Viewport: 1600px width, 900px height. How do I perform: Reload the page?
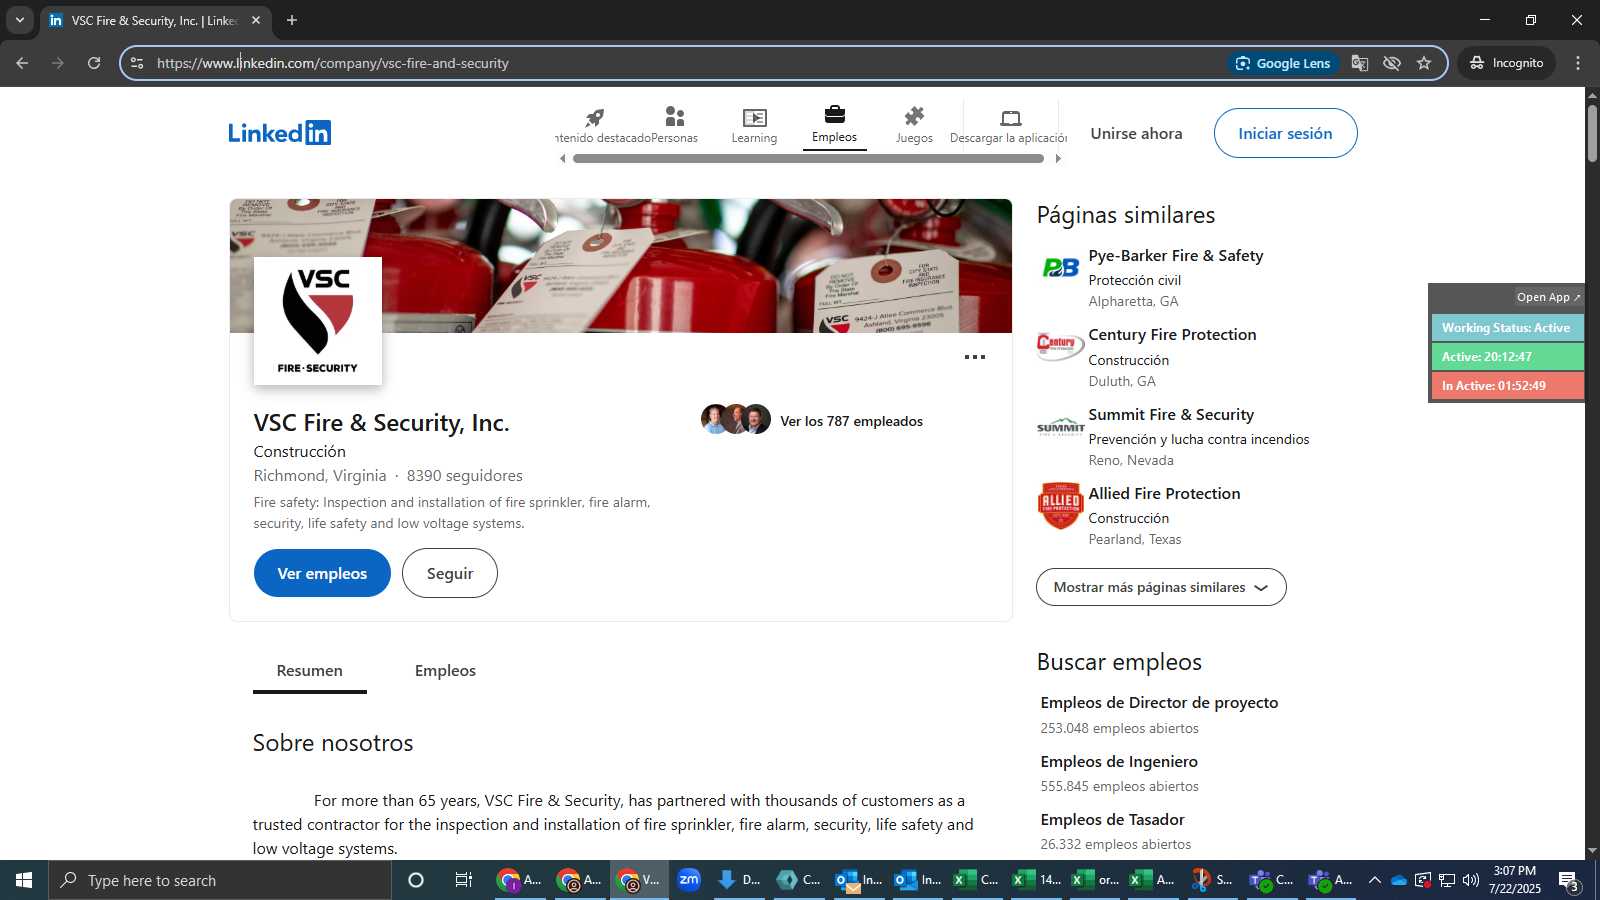(x=94, y=63)
